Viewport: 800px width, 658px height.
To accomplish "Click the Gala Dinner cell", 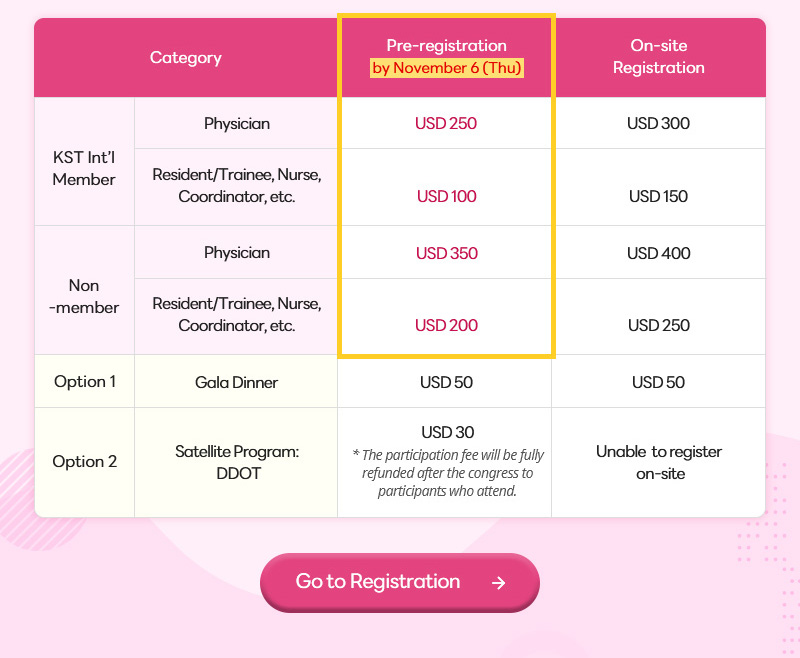I will (236, 382).
